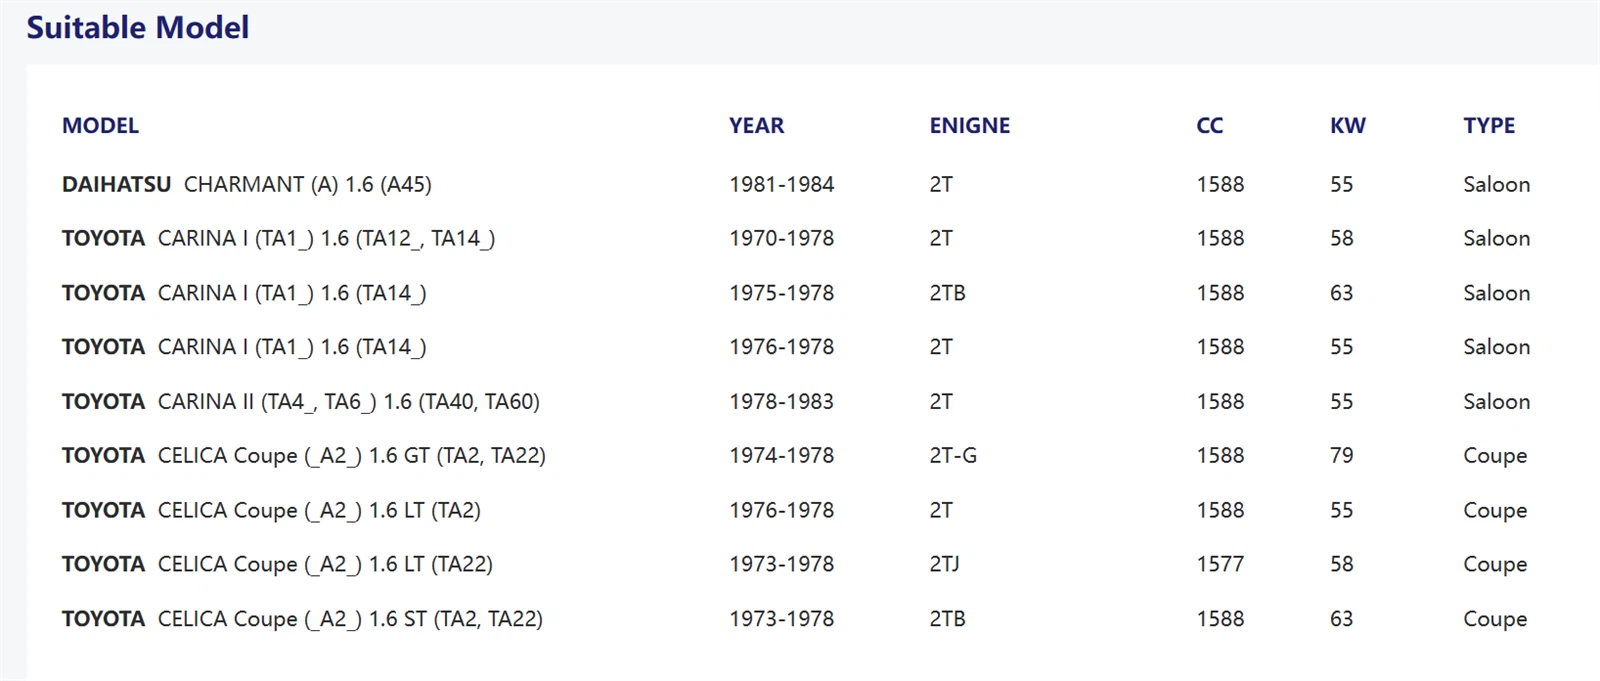Select the MODEL column header

tap(100, 126)
